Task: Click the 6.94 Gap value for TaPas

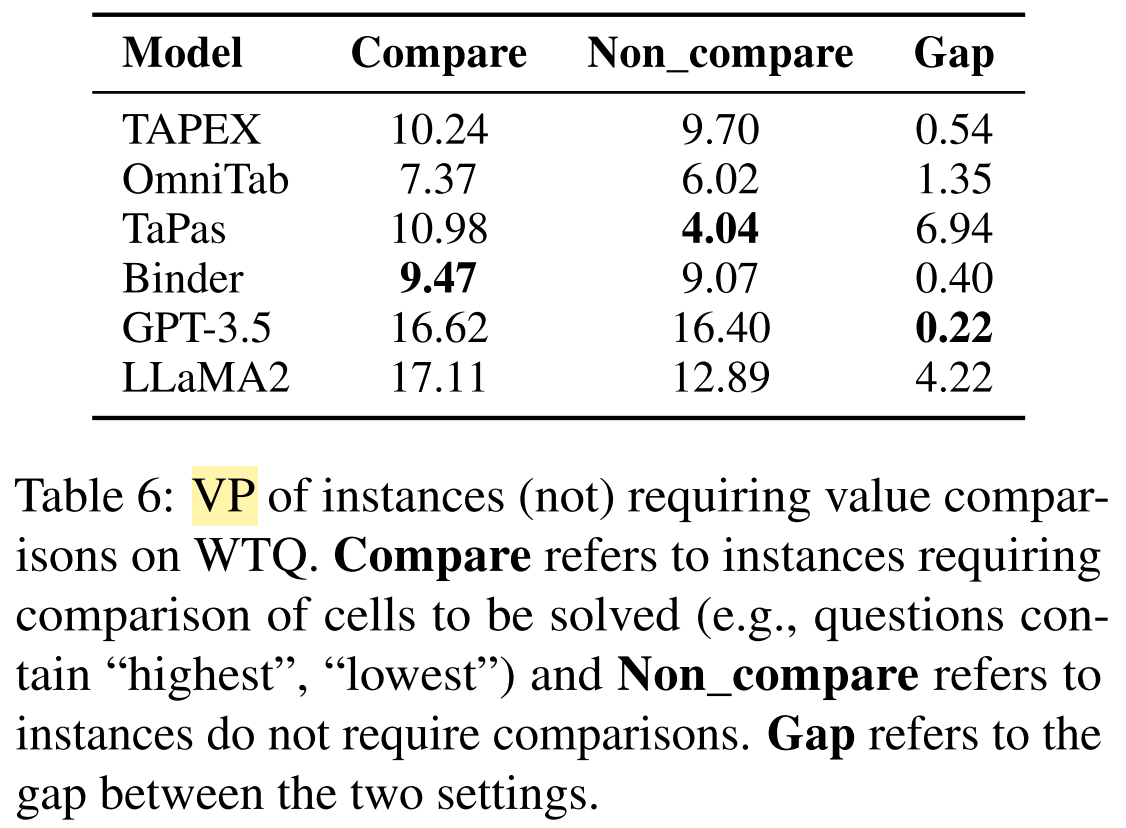Action: tap(954, 229)
